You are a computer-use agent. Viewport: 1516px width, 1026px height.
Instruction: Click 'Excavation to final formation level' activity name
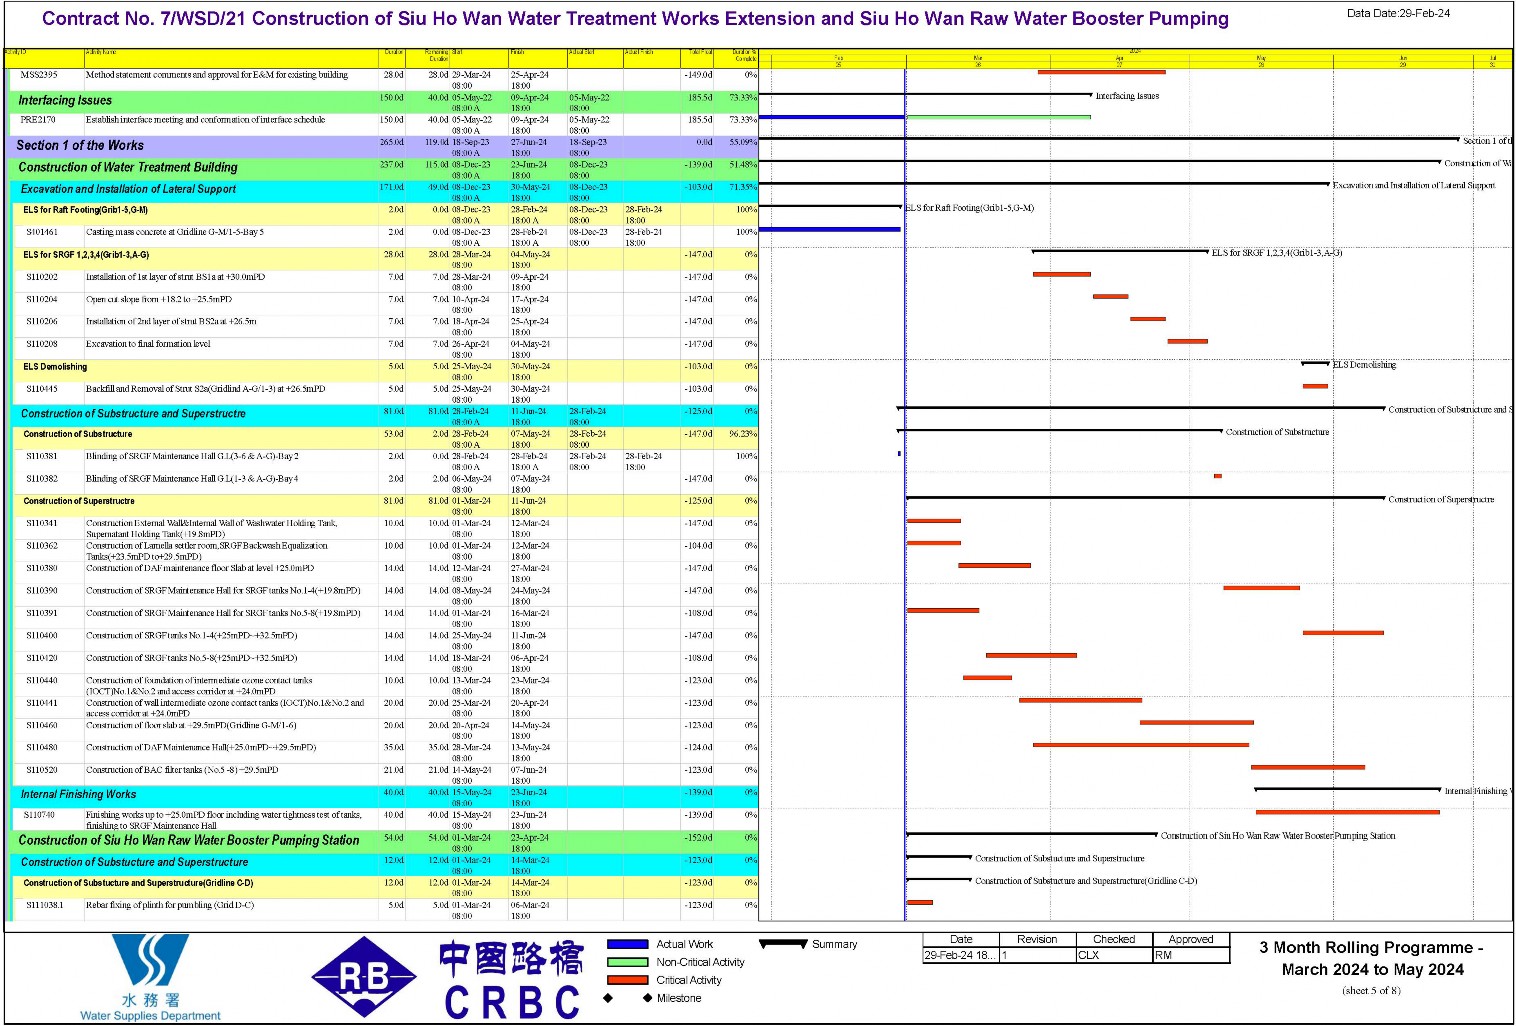tap(148, 344)
